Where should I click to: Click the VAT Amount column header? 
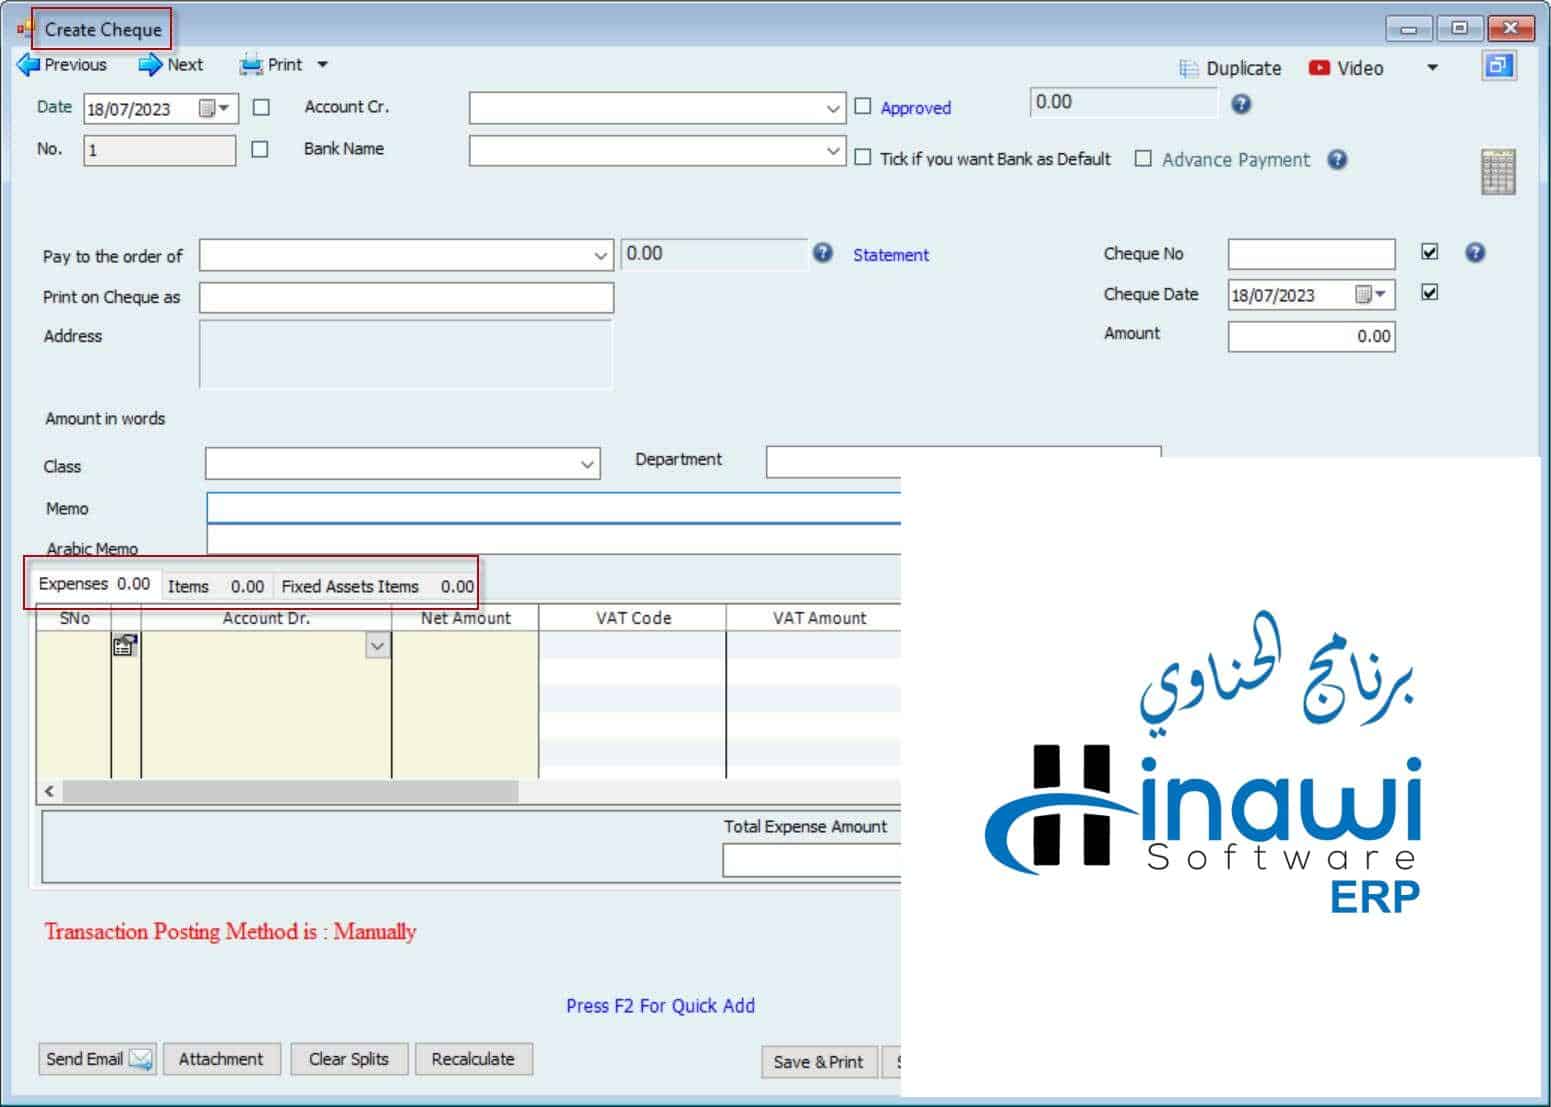click(814, 618)
